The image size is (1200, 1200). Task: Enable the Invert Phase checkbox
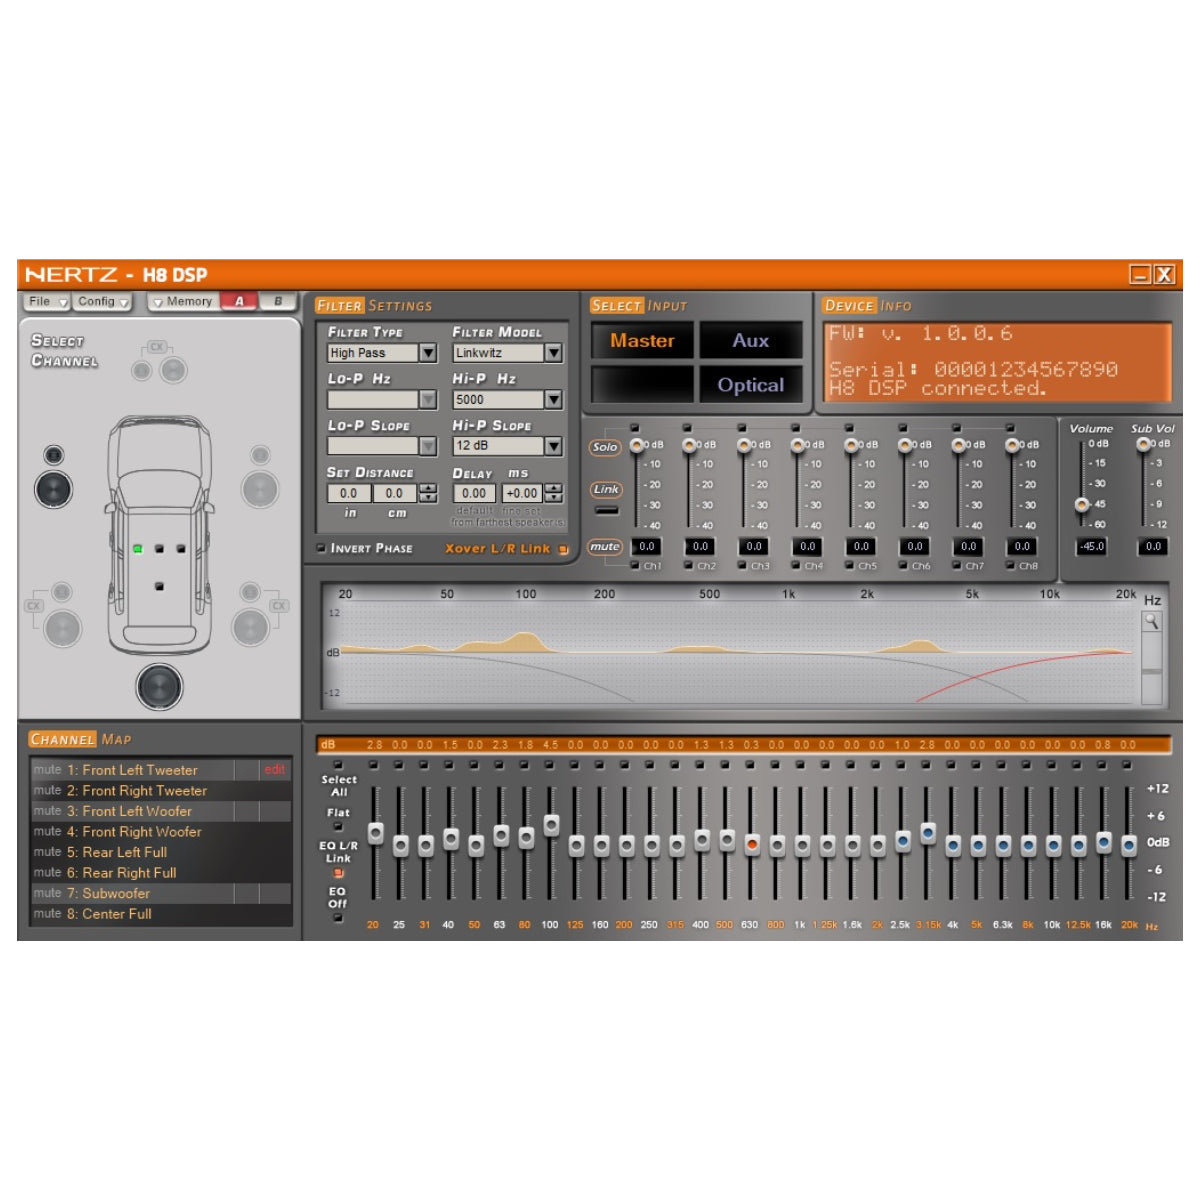pyautogui.click(x=321, y=548)
